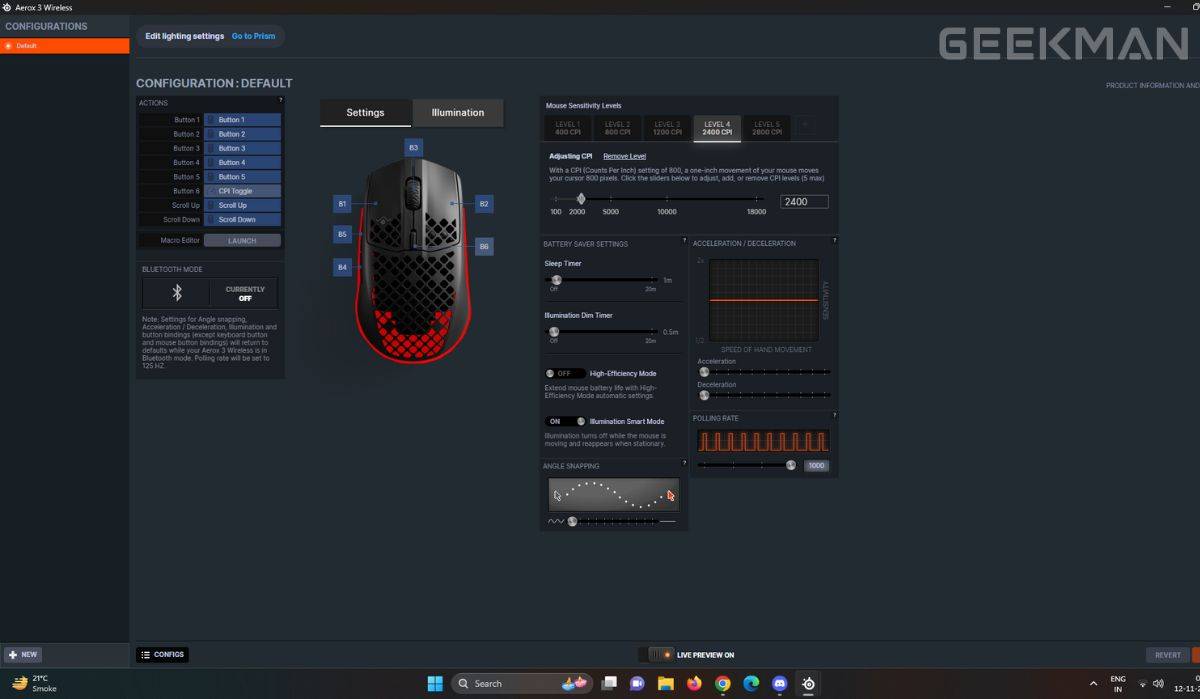Select the Default configuration in sidebar

click(x=65, y=46)
